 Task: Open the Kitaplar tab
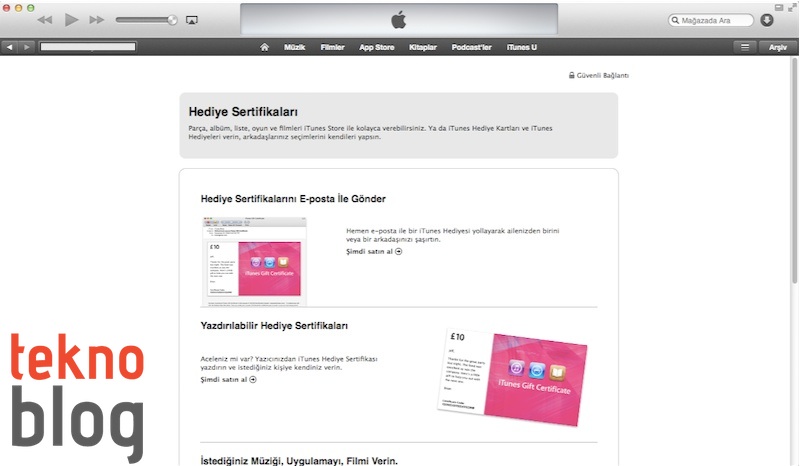423,47
